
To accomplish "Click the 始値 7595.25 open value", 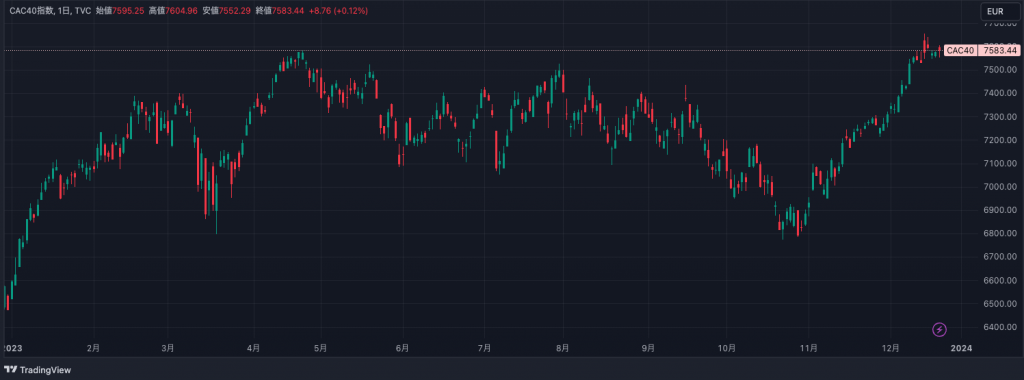I will pyautogui.click(x=120, y=11).
